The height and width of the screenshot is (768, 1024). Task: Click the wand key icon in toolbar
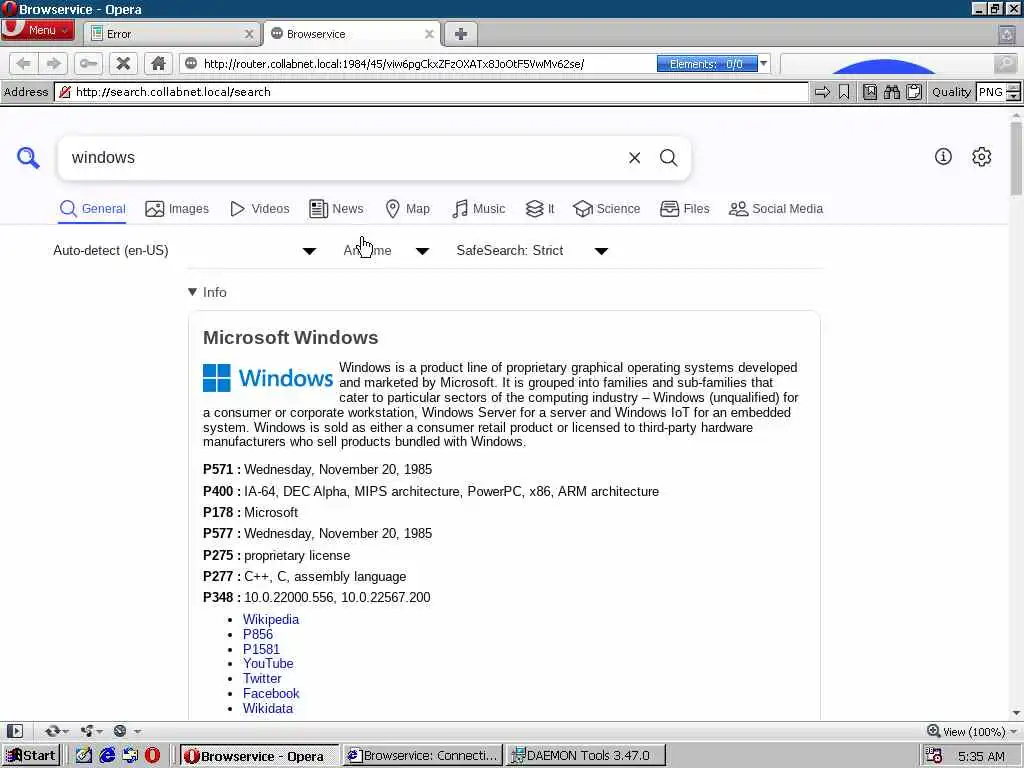[88, 63]
